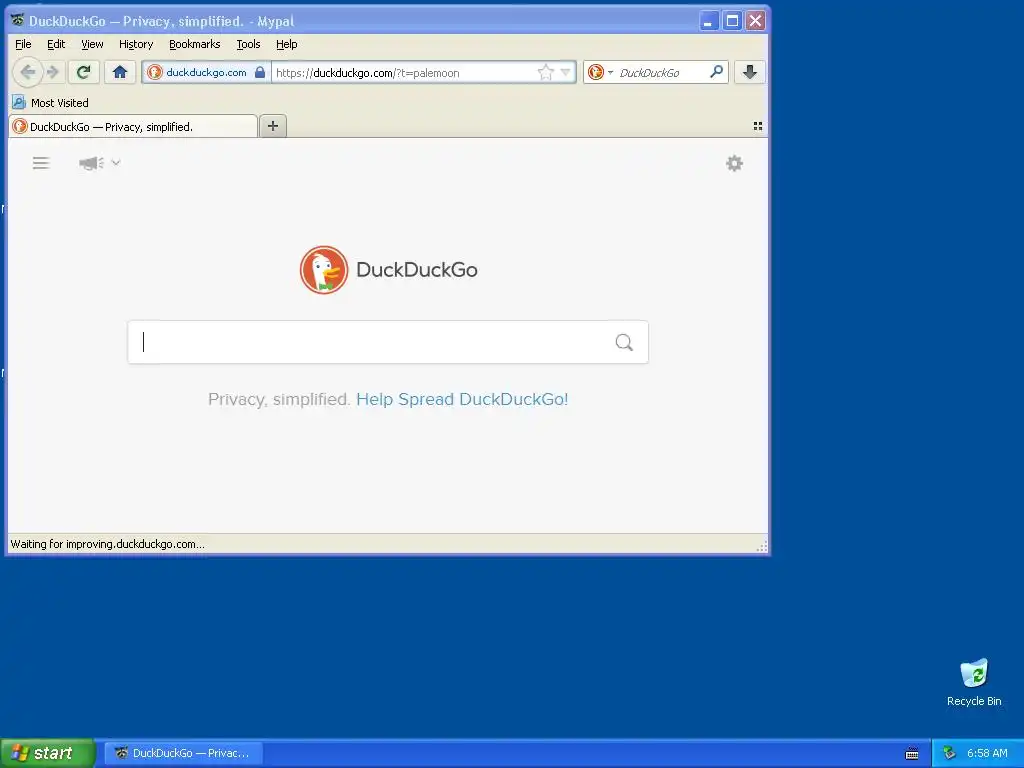Open the DuckDuckGo hamburger side menu

[41, 163]
